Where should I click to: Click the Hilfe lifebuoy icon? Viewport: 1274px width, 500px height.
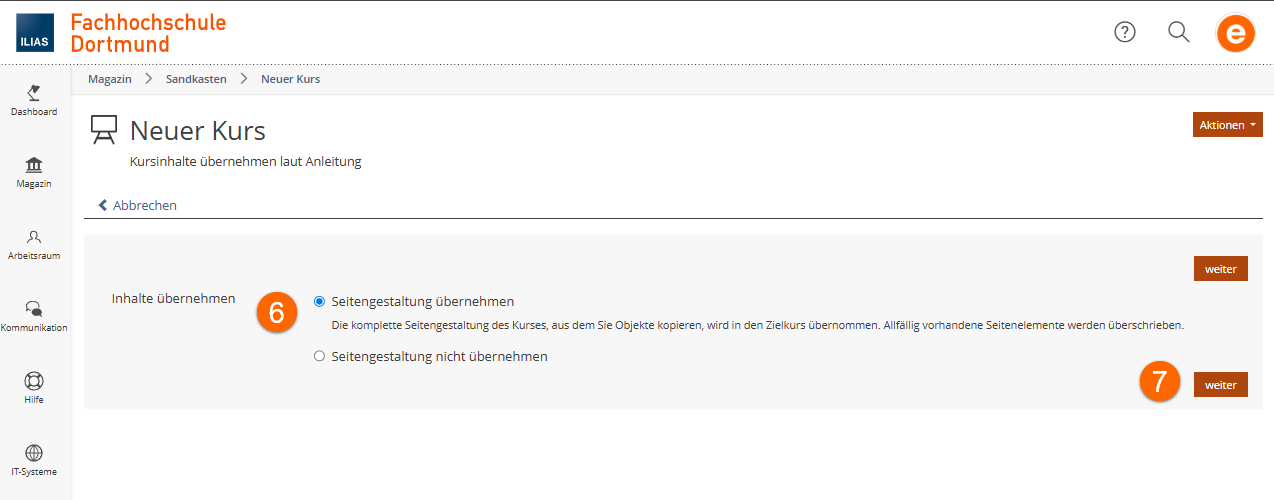click(34, 381)
